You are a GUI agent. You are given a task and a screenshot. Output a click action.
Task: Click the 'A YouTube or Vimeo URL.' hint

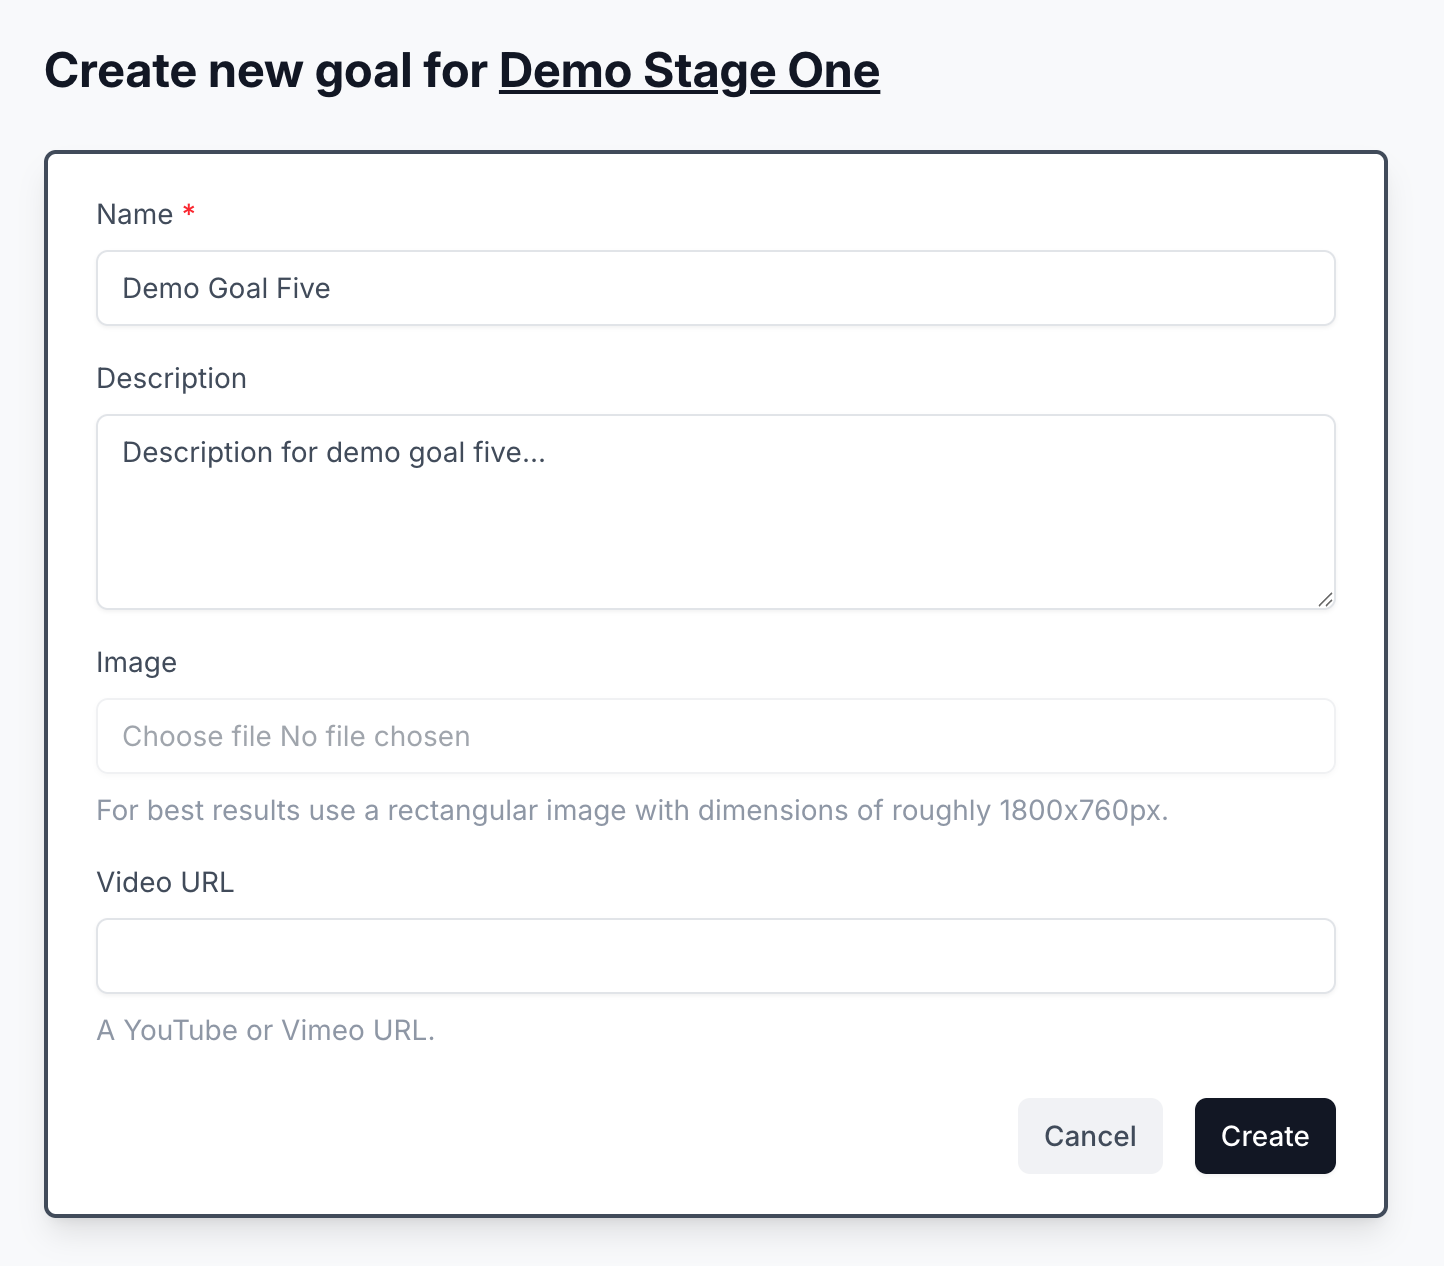(x=266, y=1030)
